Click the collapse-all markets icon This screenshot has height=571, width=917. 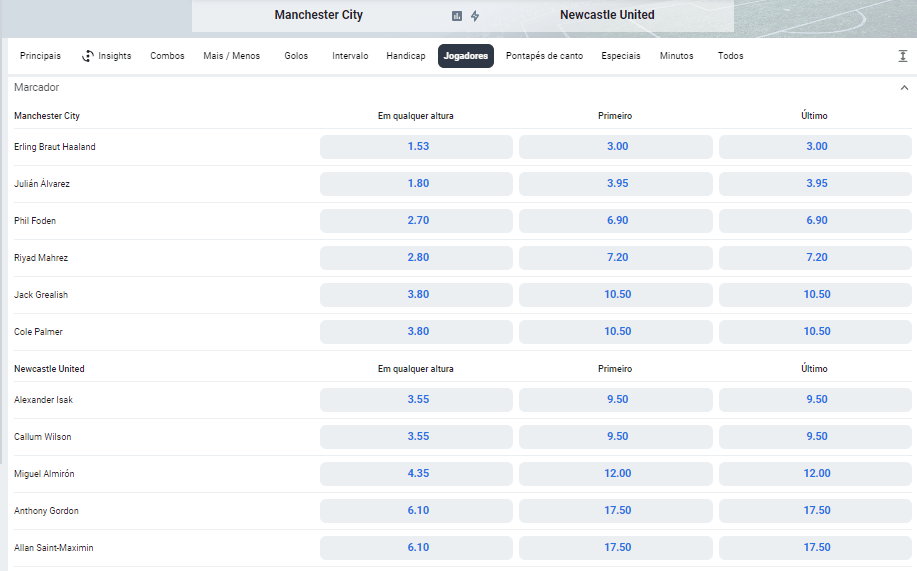click(x=902, y=56)
